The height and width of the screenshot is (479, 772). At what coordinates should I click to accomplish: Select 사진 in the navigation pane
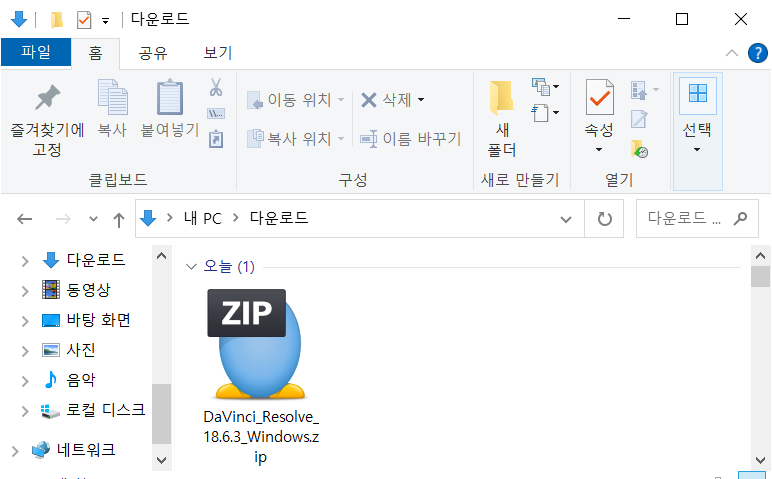click(x=81, y=350)
